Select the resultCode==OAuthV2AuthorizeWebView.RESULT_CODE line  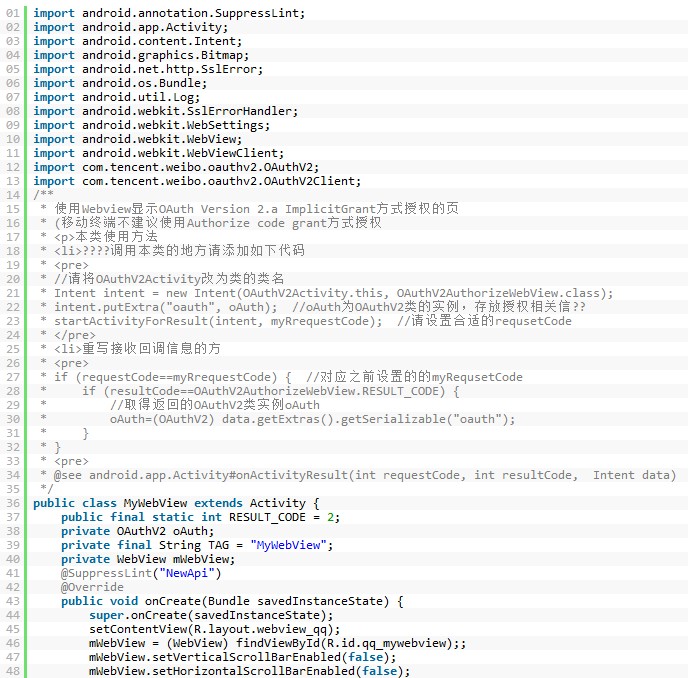[250, 391]
